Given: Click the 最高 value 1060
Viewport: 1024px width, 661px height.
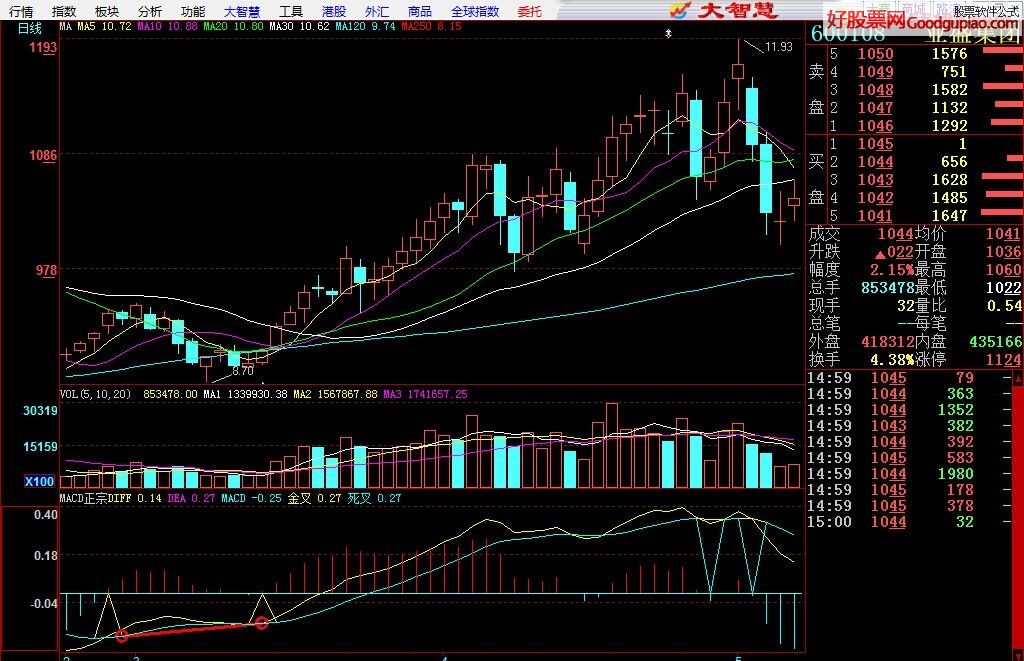Looking at the screenshot, I should coord(1003,270).
